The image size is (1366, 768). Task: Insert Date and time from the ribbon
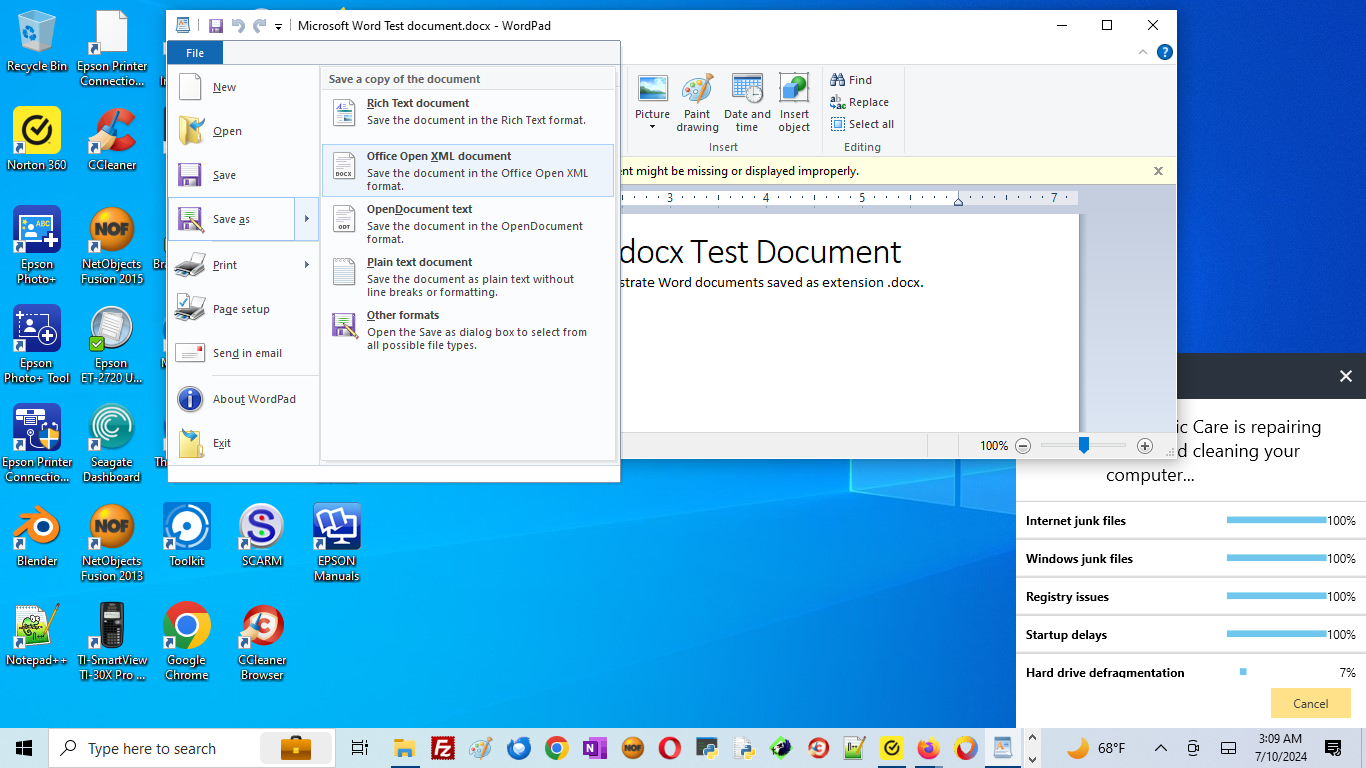pos(747,90)
